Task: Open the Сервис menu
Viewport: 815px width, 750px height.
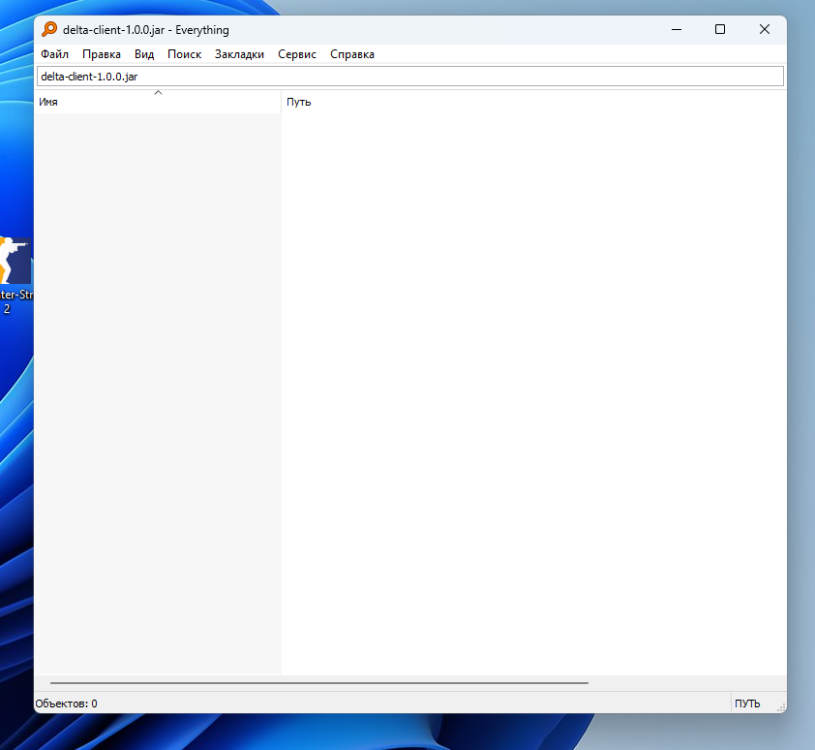Action: pos(297,54)
